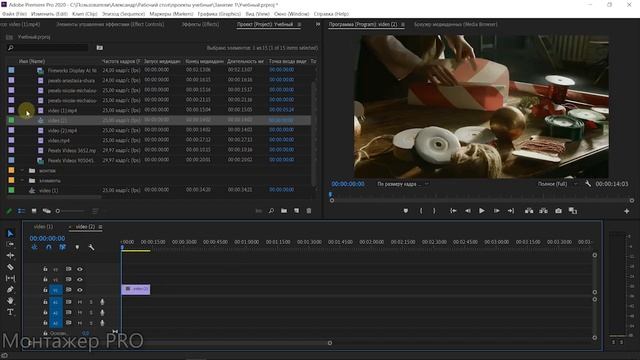Create new search bin from query
Image resolution: width=640 pixels, height=360 pixels.
click(100, 48)
